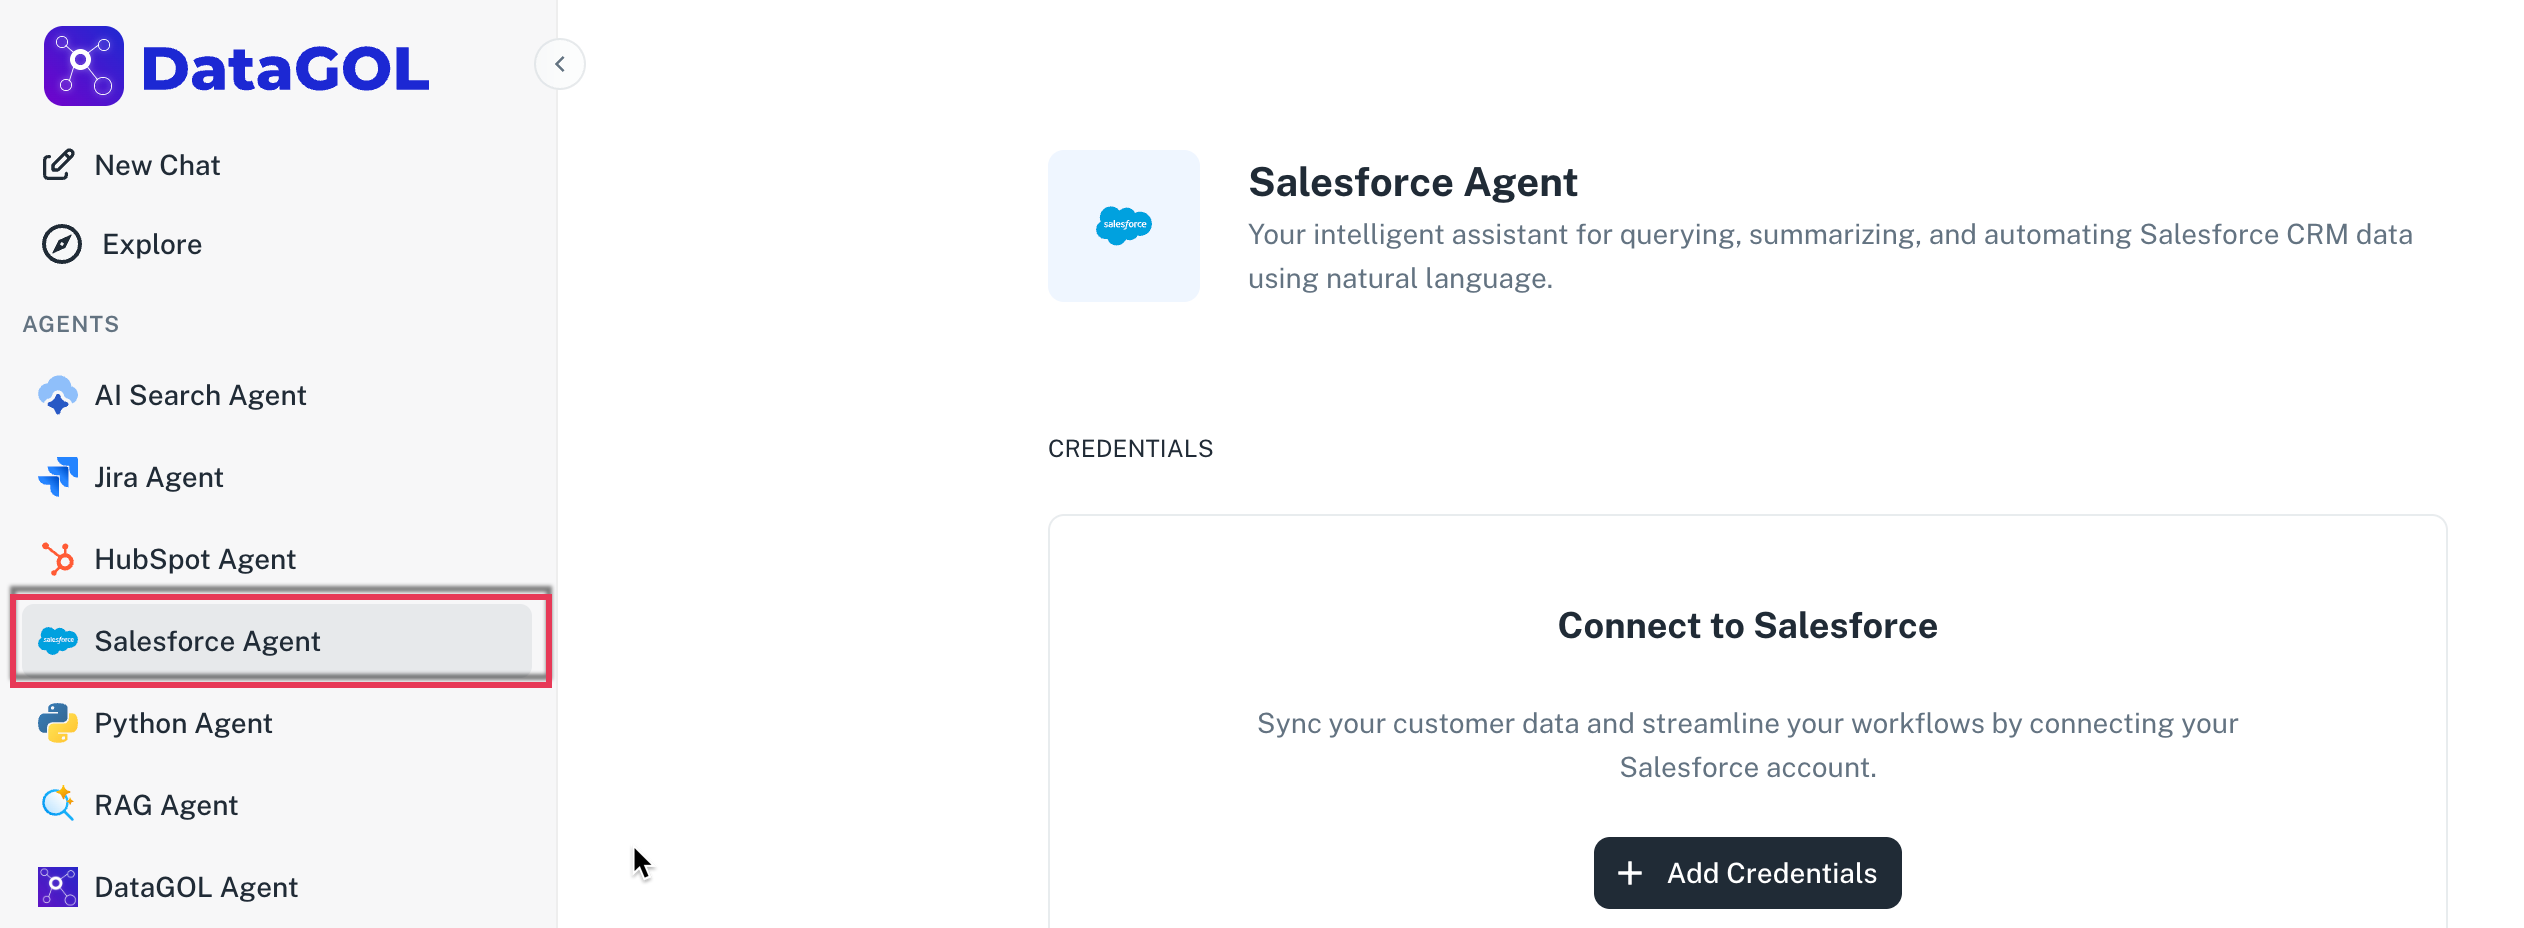
Task: Click the 'Sync your customer data' description text
Action: coord(1747,745)
